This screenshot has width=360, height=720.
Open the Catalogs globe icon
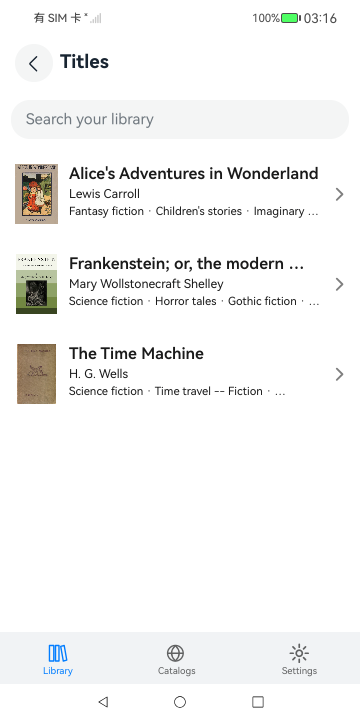click(176, 653)
